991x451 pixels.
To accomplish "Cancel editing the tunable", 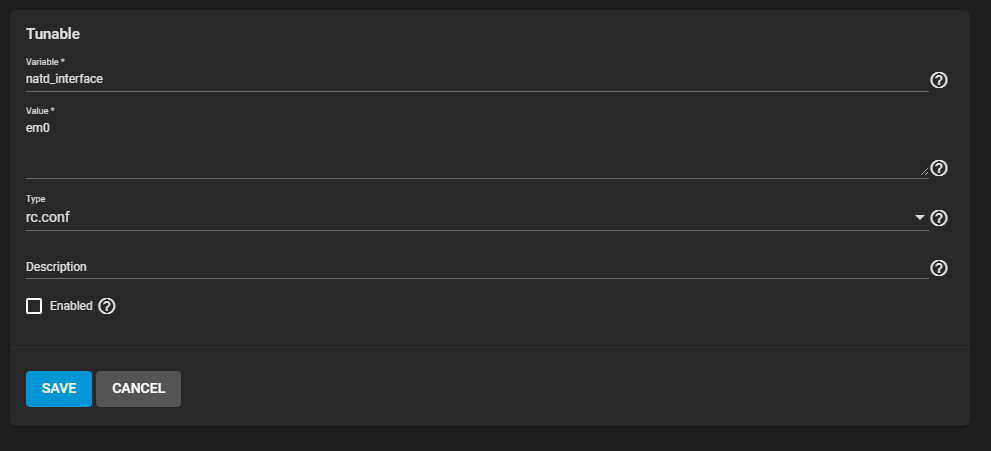I will click(138, 389).
